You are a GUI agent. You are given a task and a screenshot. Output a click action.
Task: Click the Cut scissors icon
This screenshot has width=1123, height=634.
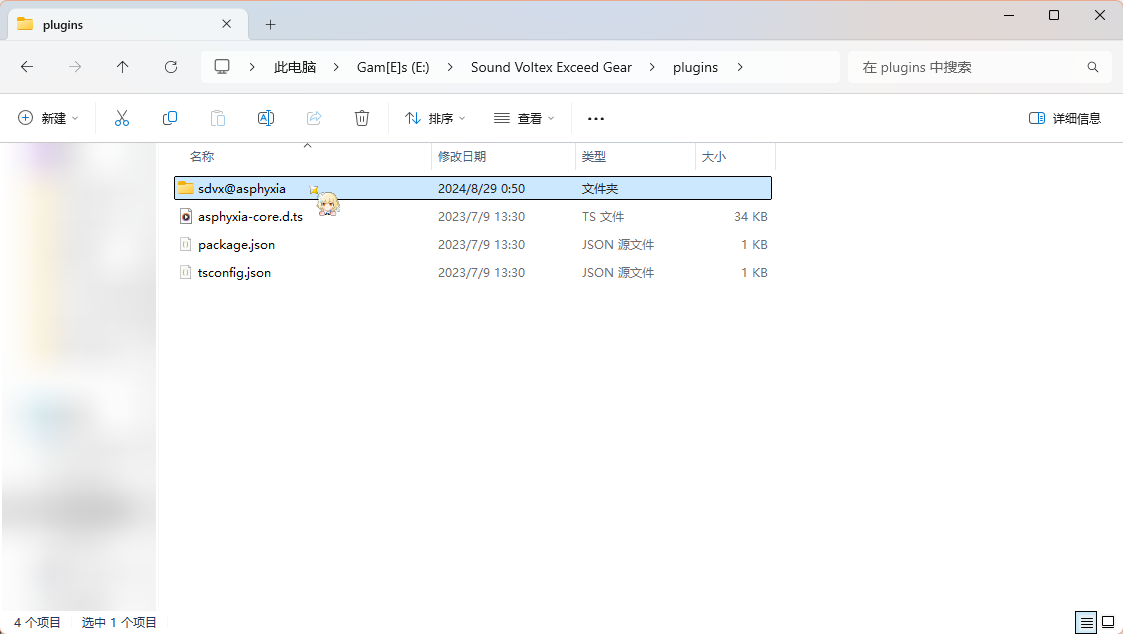[122, 118]
